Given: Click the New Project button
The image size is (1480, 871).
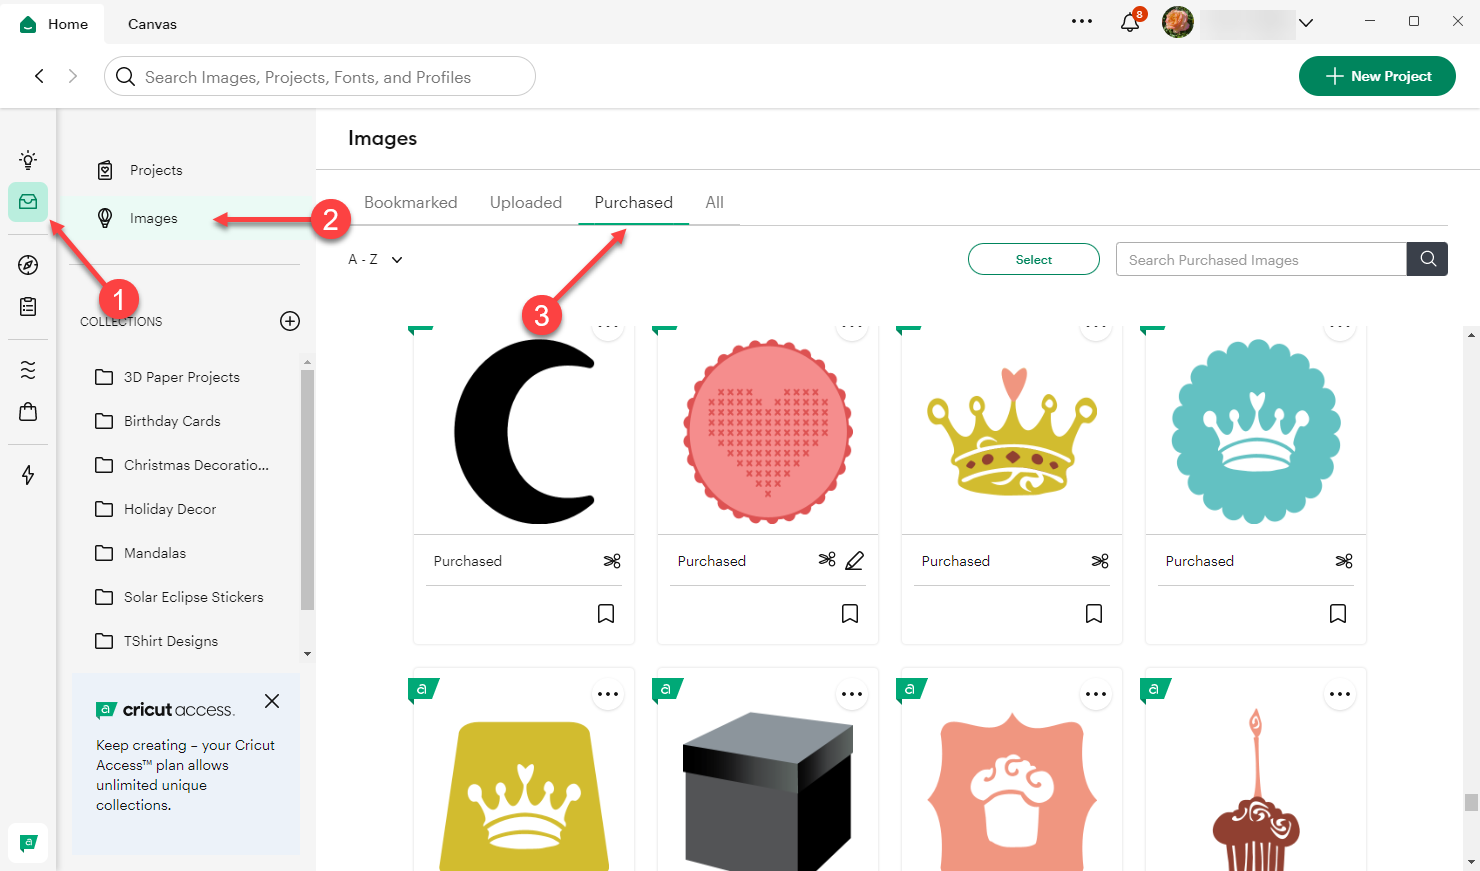Looking at the screenshot, I should tap(1377, 76).
